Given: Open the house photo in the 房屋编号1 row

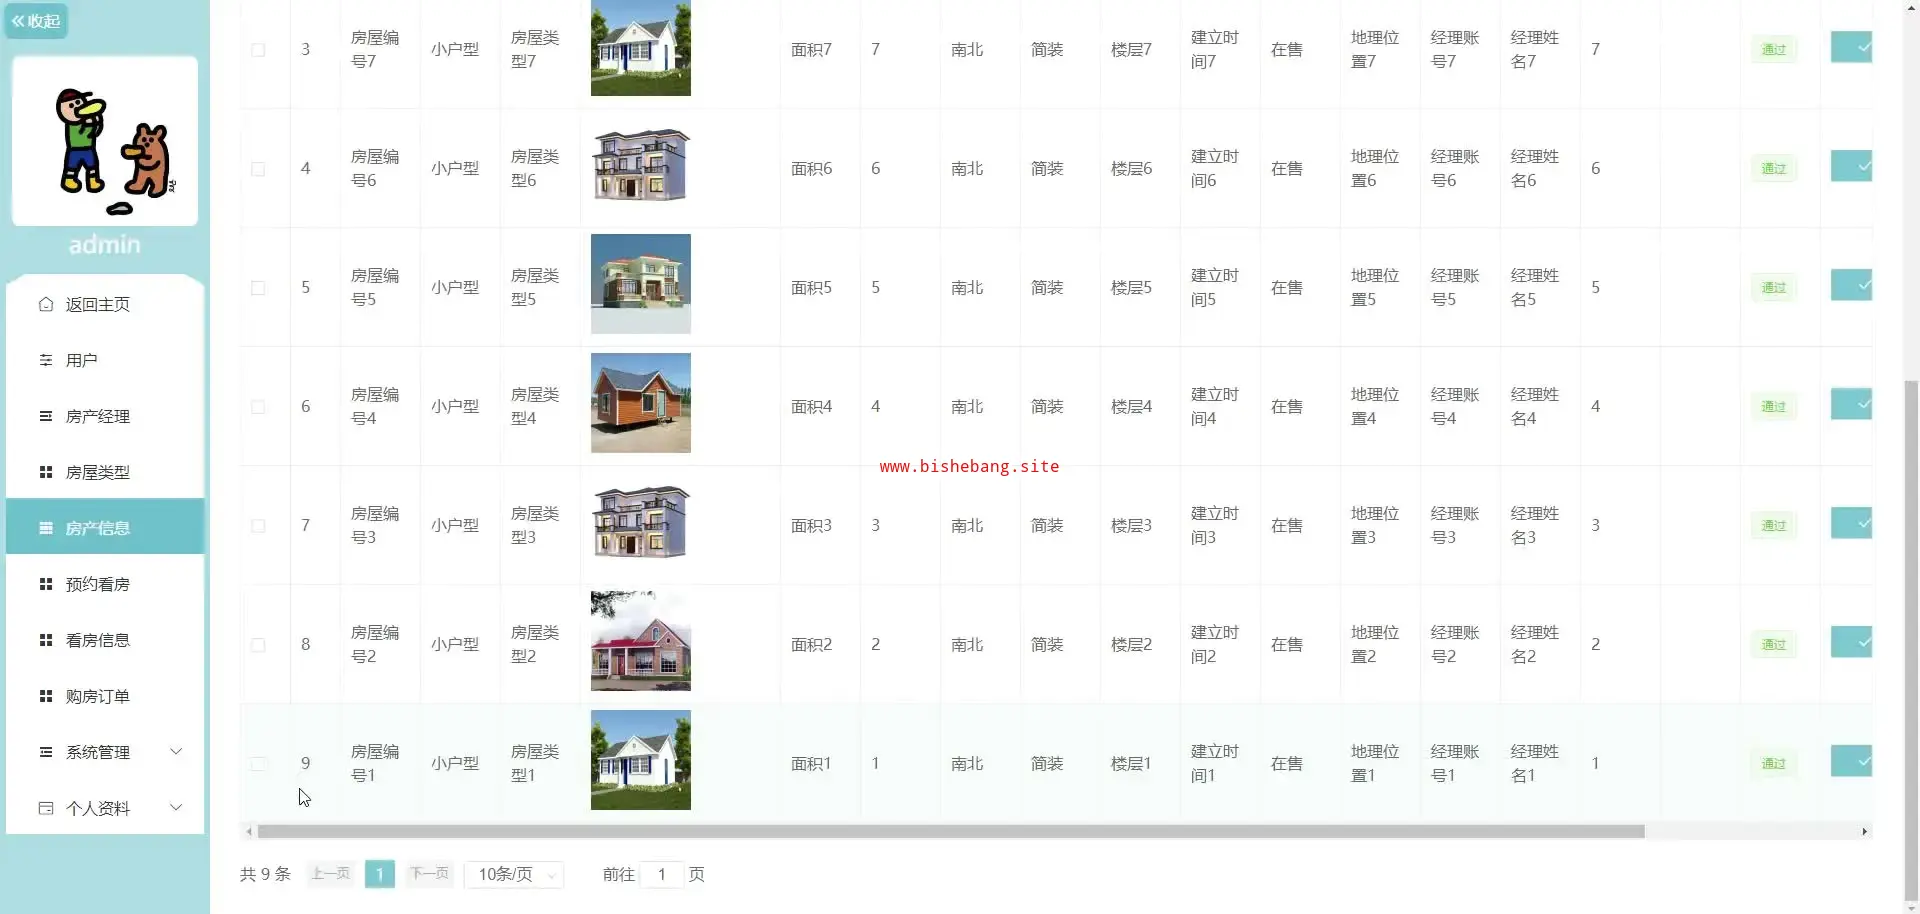Looking at the screenshot, I should click(x=641, y=760).
